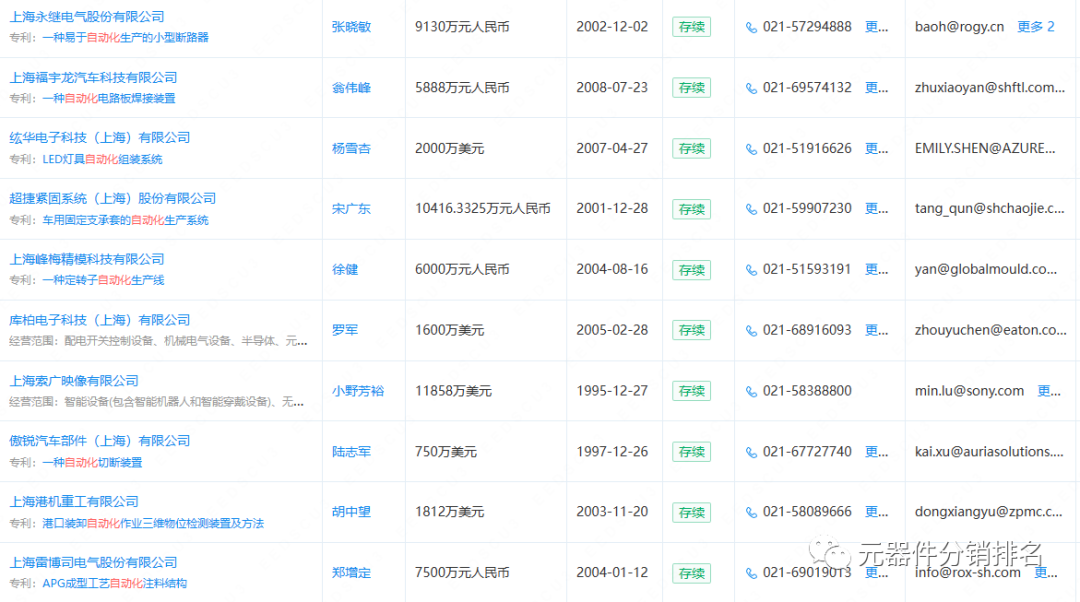
Task: Click 存续 status badge in 上海索广映像 row
Action: pos(692,391)
